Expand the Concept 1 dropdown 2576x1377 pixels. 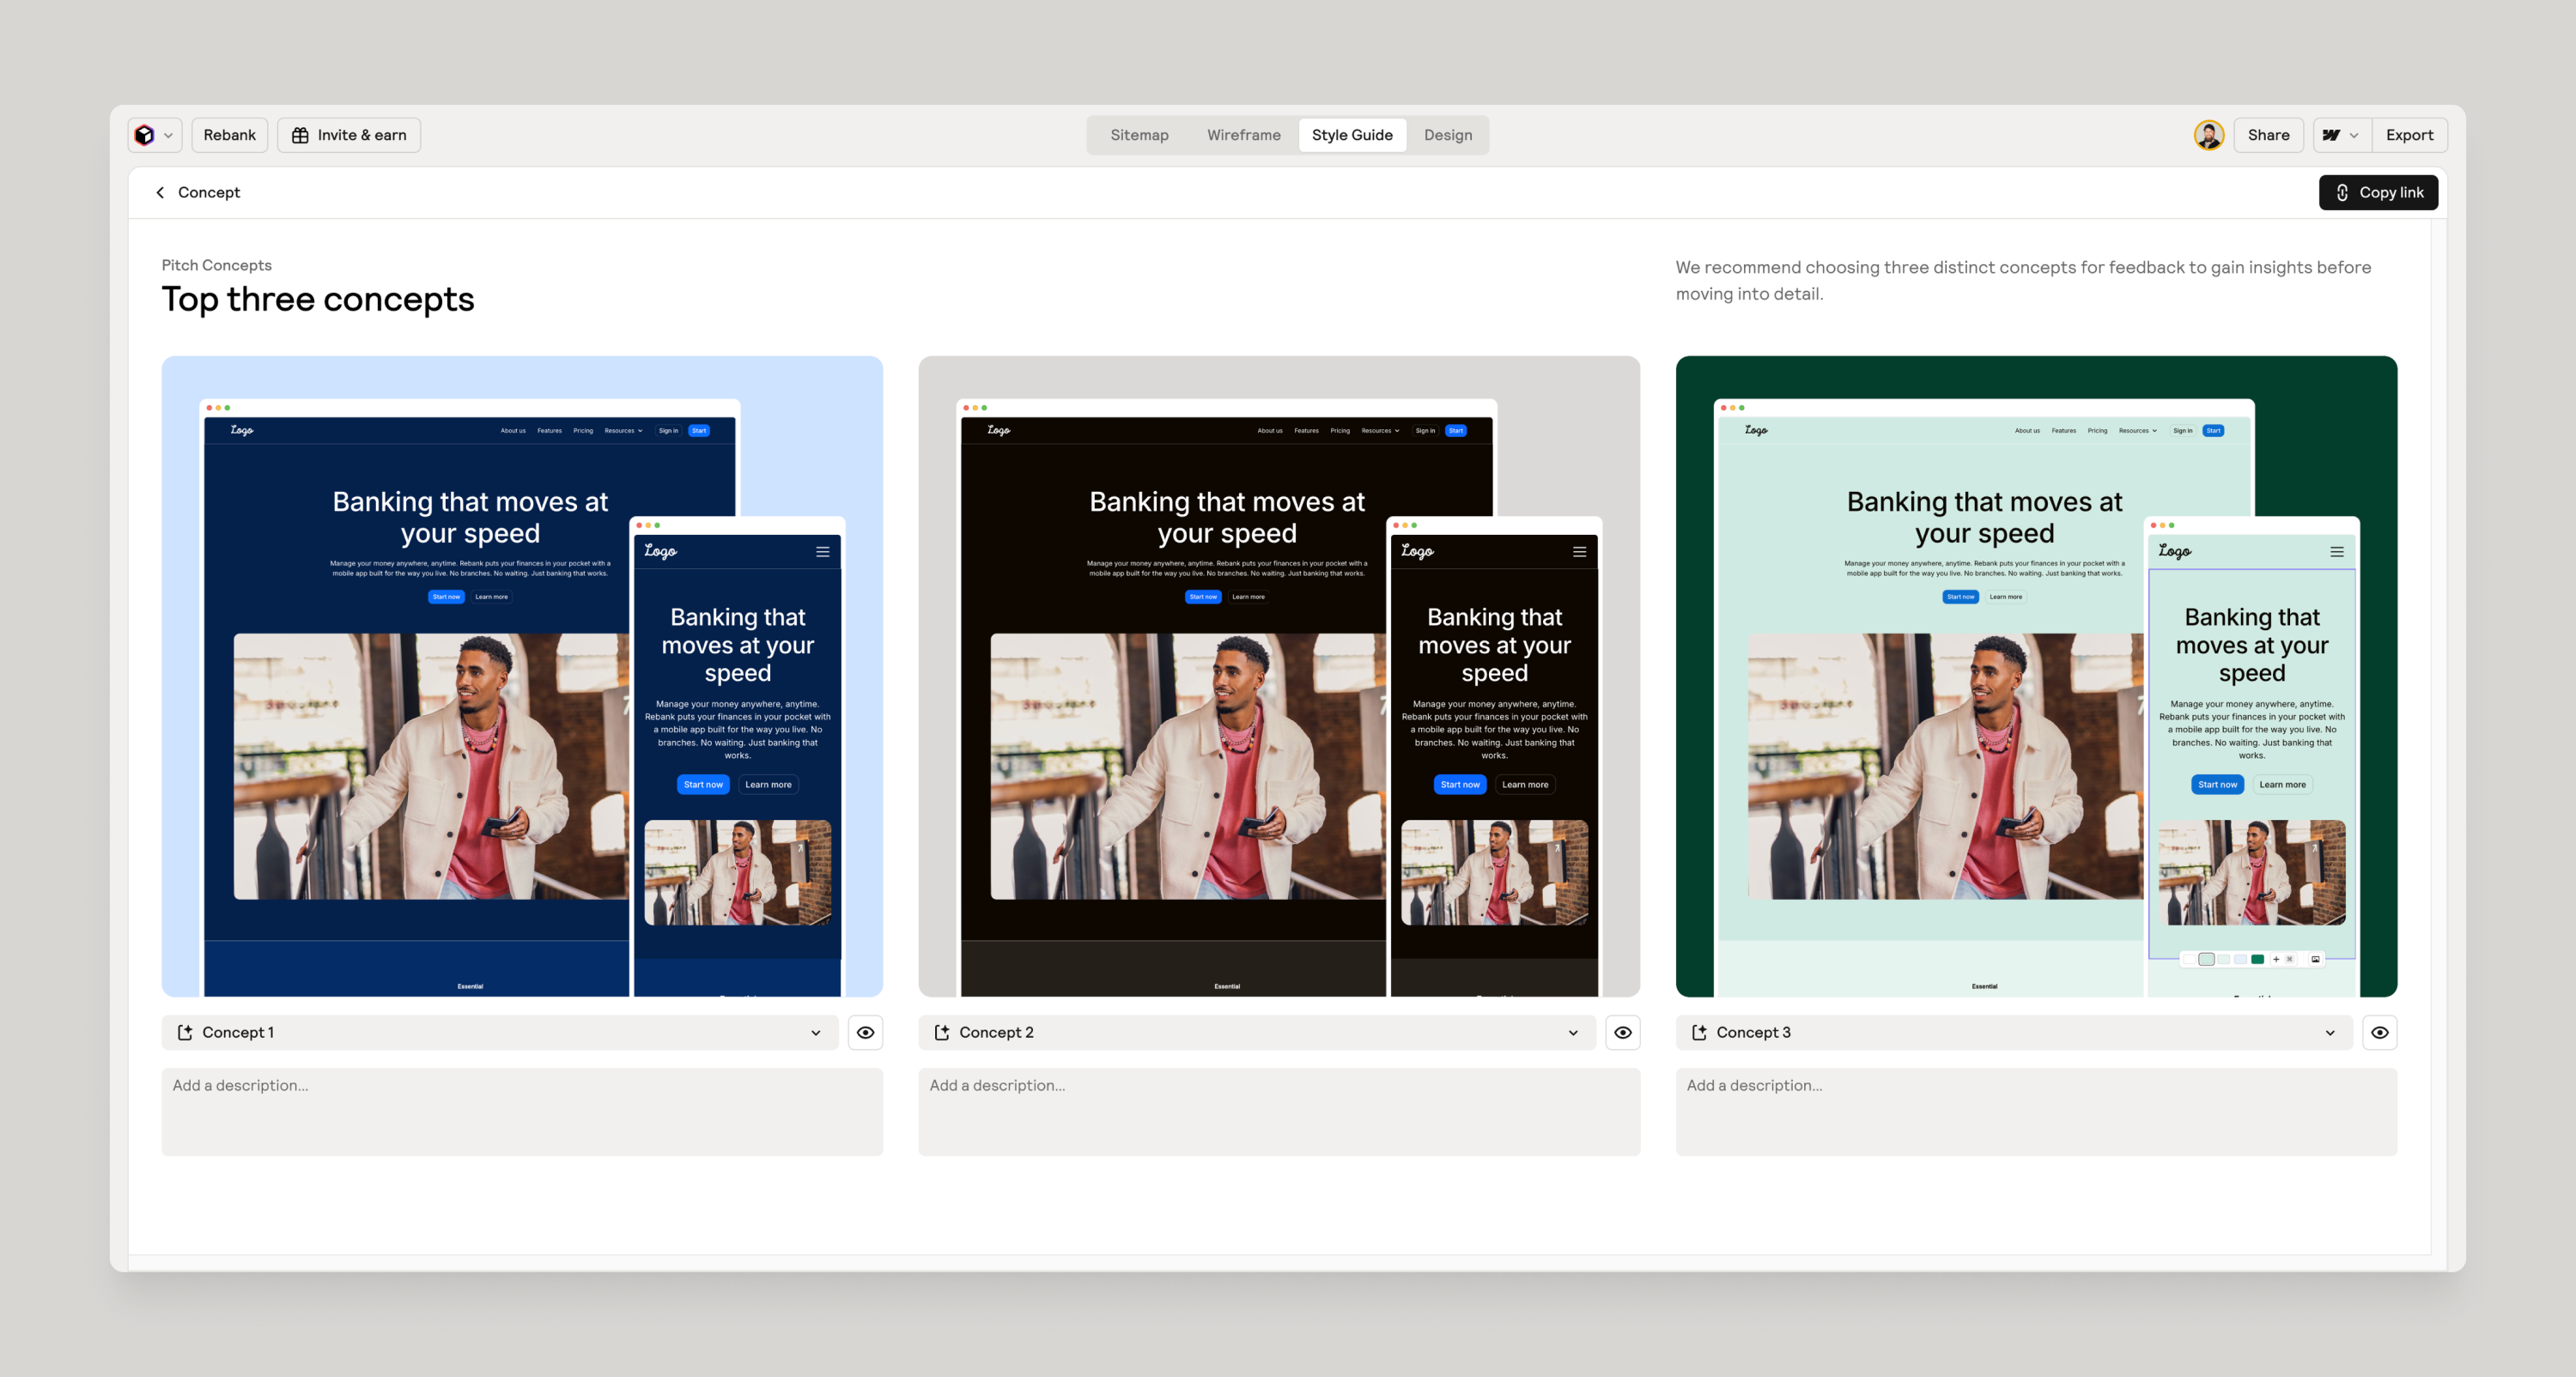(815, 1032)
